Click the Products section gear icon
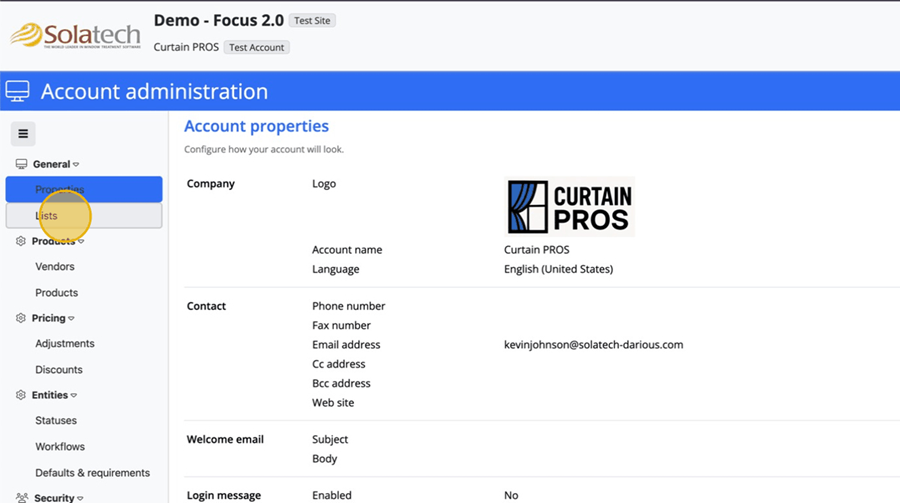Viewport: 900px width, 503px height. point(21,241)
